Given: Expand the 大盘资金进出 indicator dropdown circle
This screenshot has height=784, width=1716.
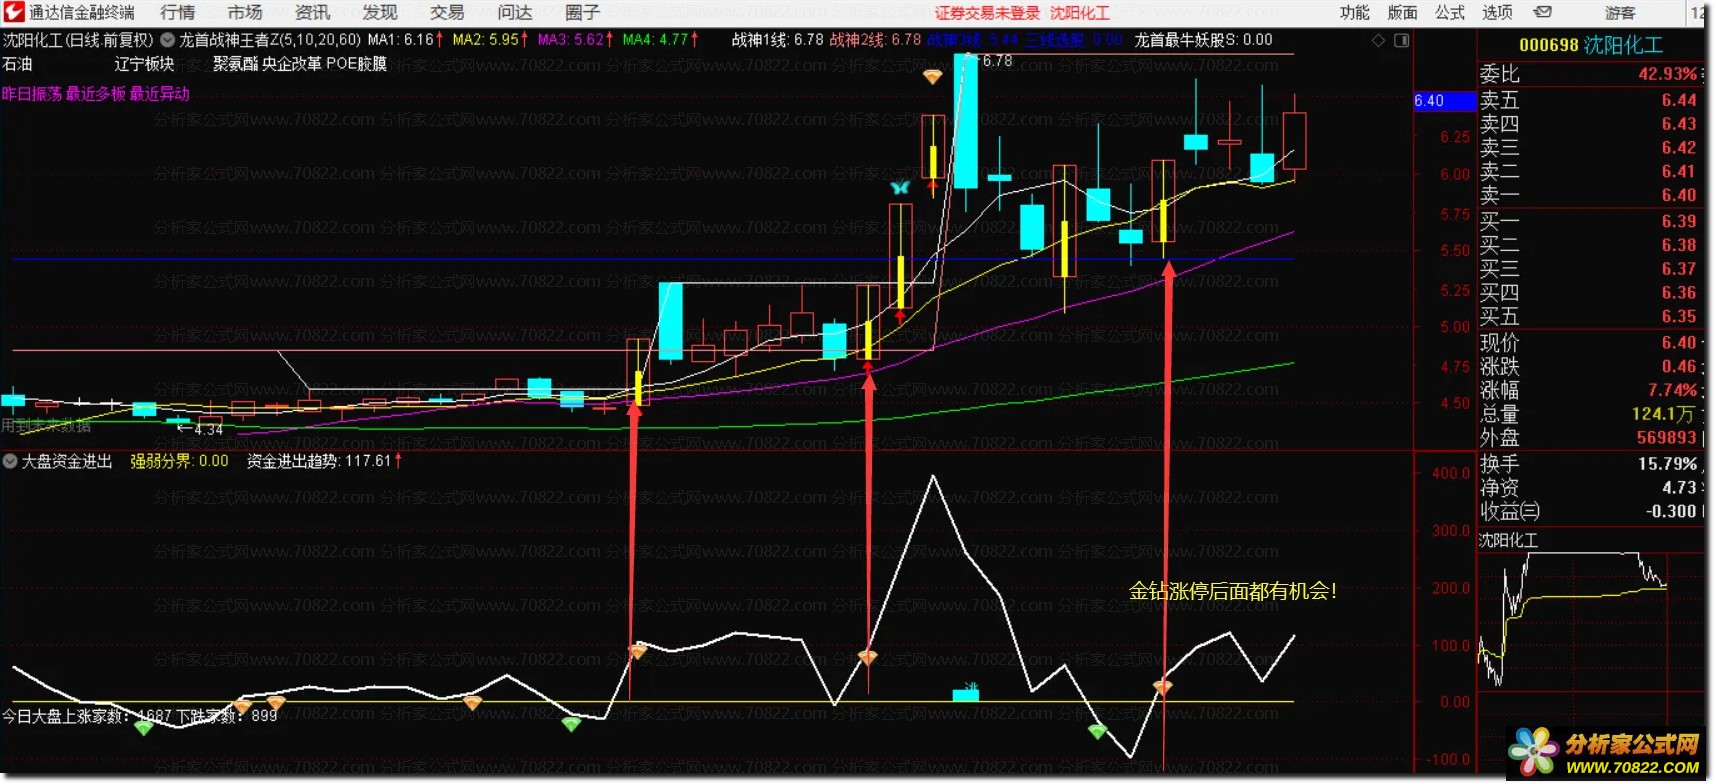Looking at the screenshot, I should [10, 461].
